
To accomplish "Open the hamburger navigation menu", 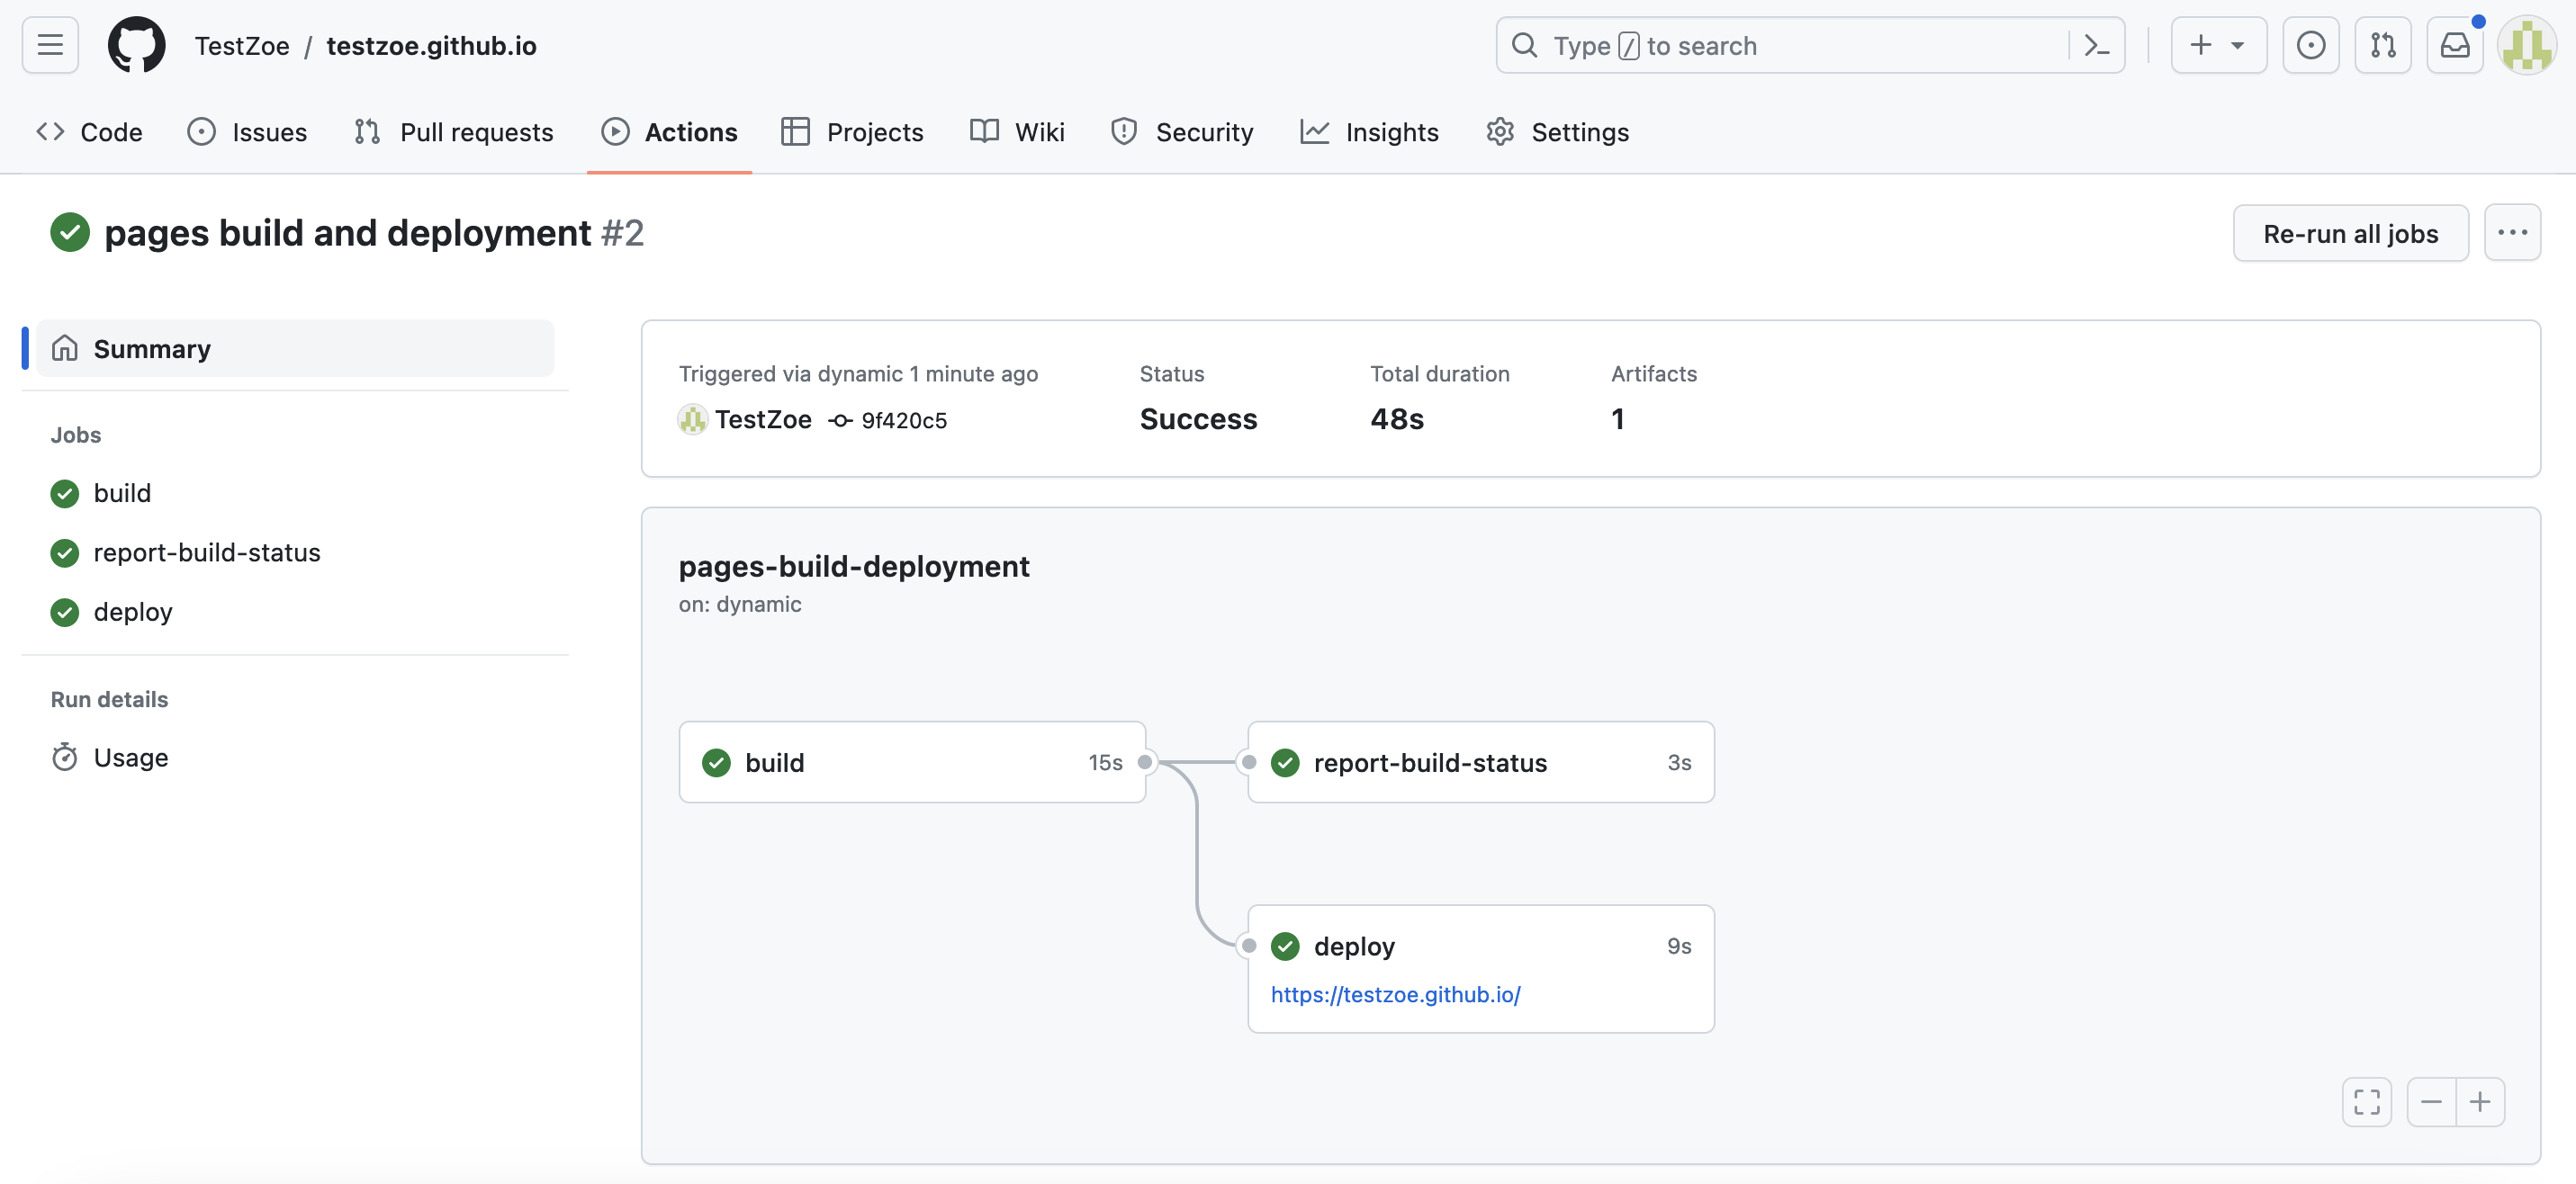I will pos(50,45).
